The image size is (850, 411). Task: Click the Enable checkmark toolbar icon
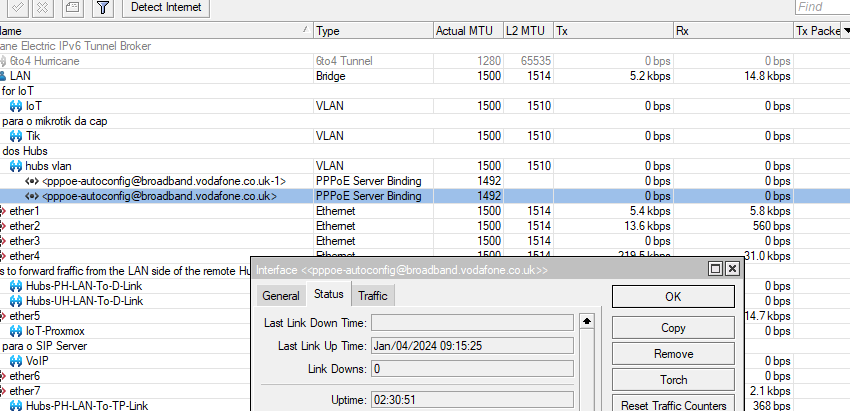pos(19,8)
